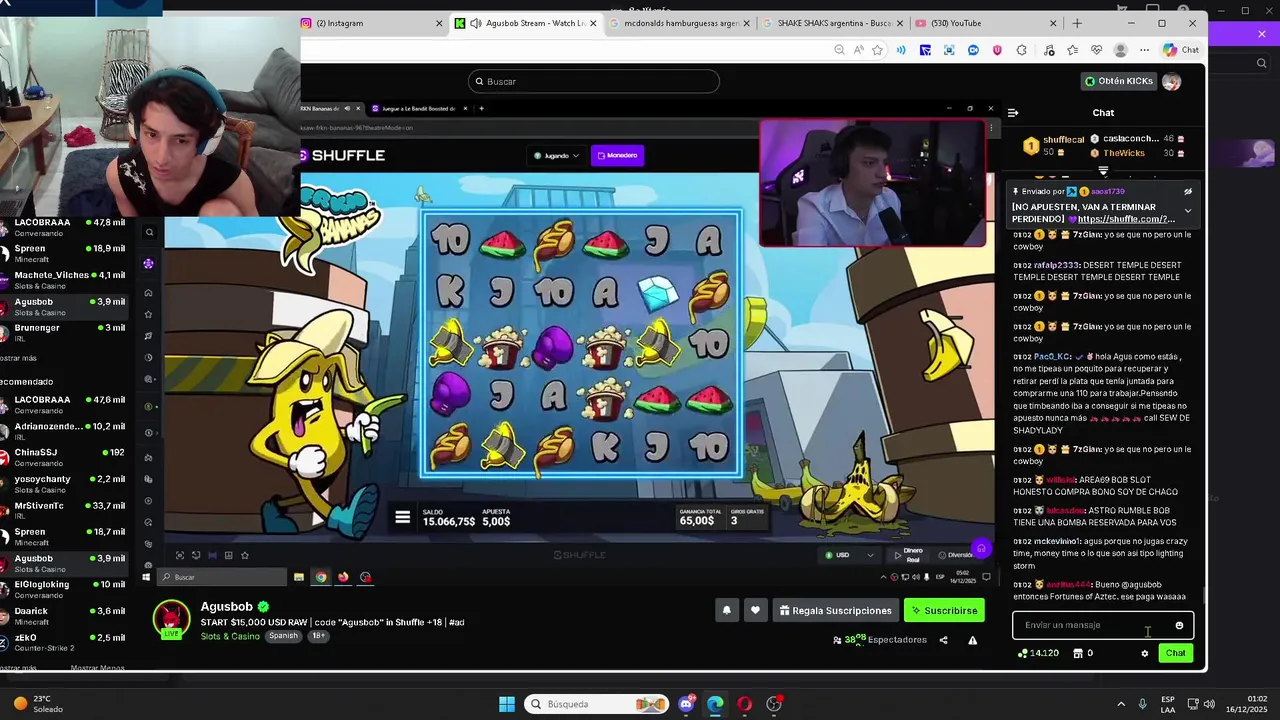Open USD currency dropdown in Shuffle
This screenshot has width=1280, height=720.
[x=849, y=555]
